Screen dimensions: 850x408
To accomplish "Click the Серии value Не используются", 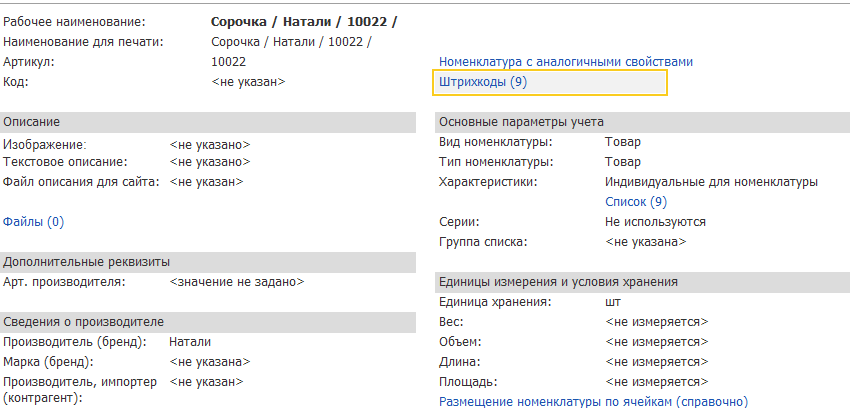I will pos(655,222).
